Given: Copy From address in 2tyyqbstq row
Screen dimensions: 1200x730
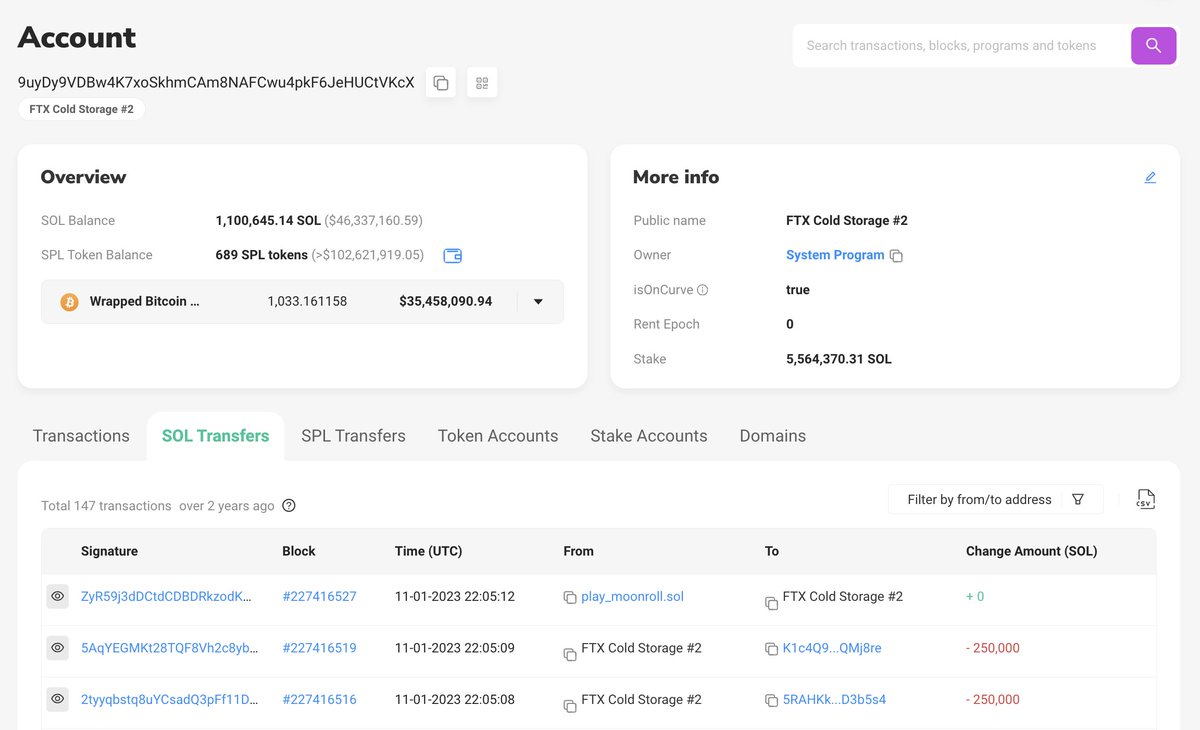Looking at the screenshot, I should tap(570, 706).
